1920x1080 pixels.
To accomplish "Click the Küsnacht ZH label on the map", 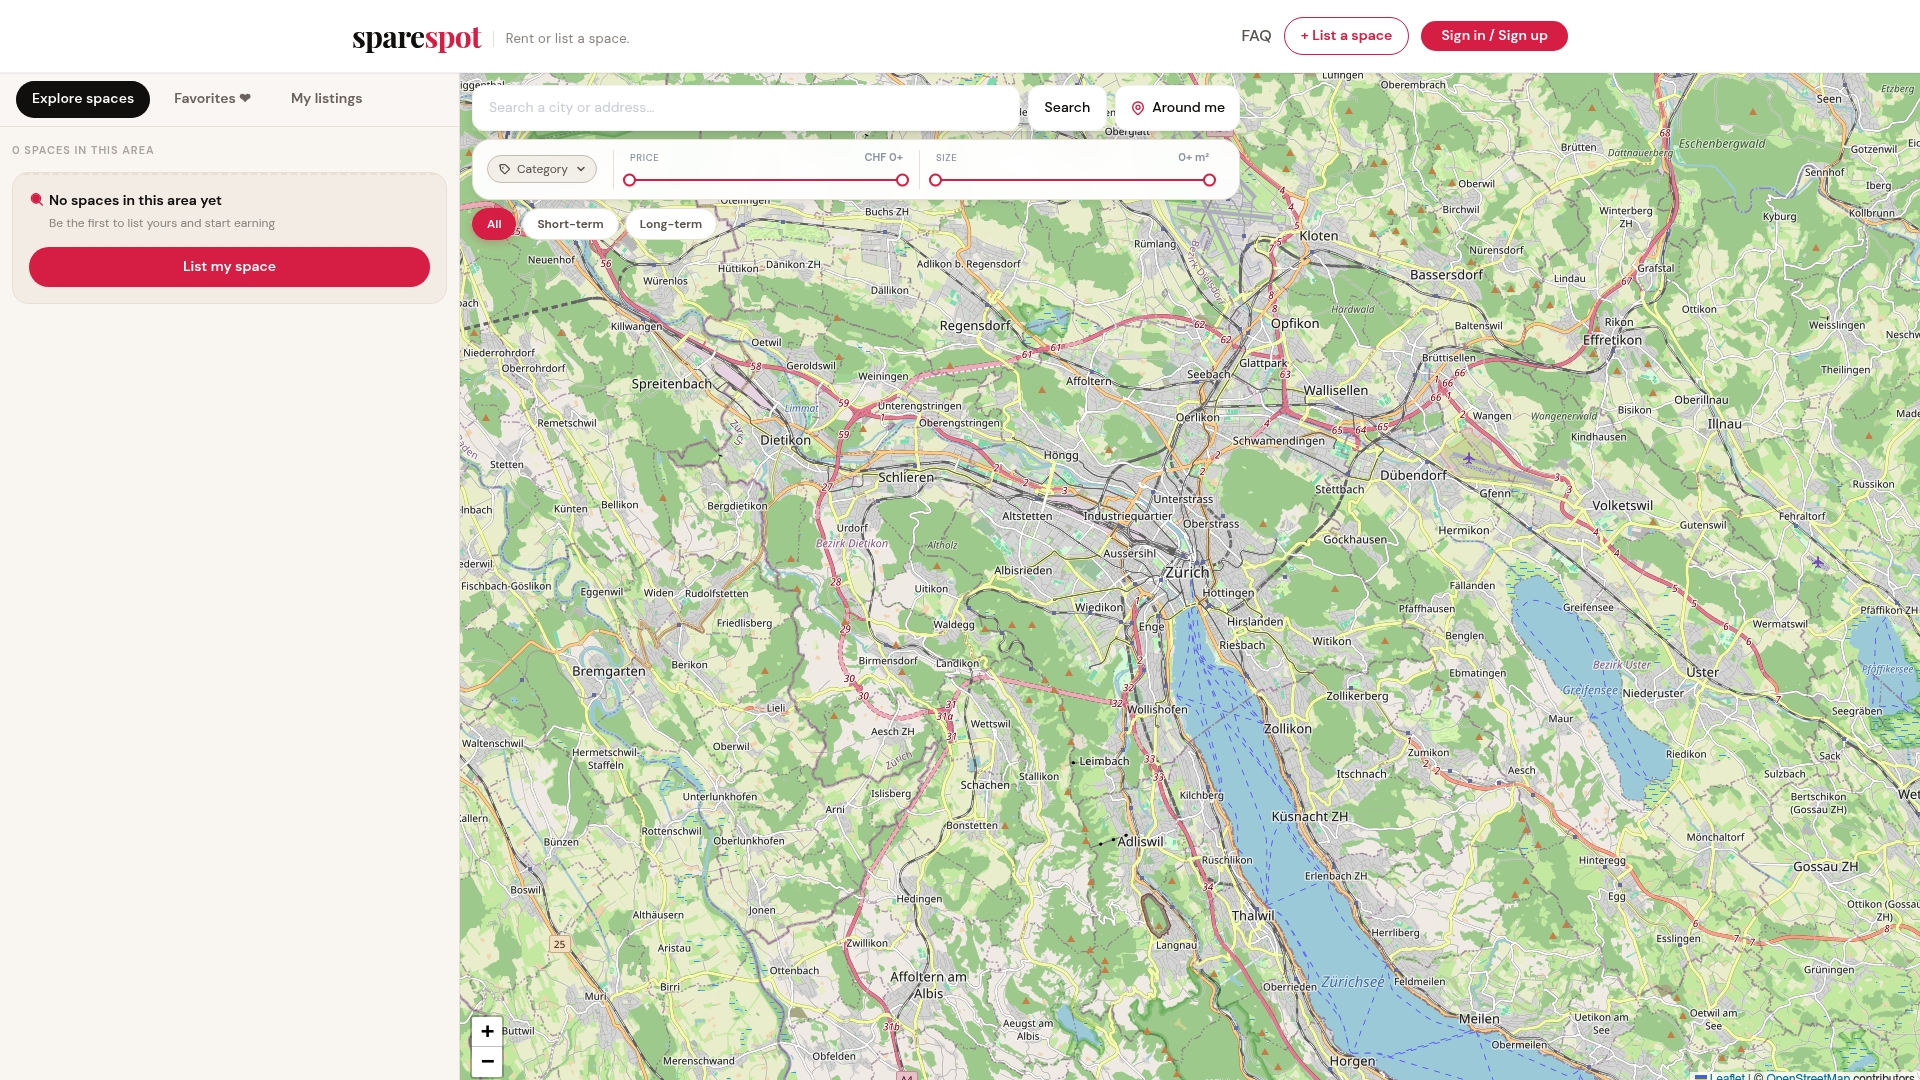I will click(x=1310, y=817).
